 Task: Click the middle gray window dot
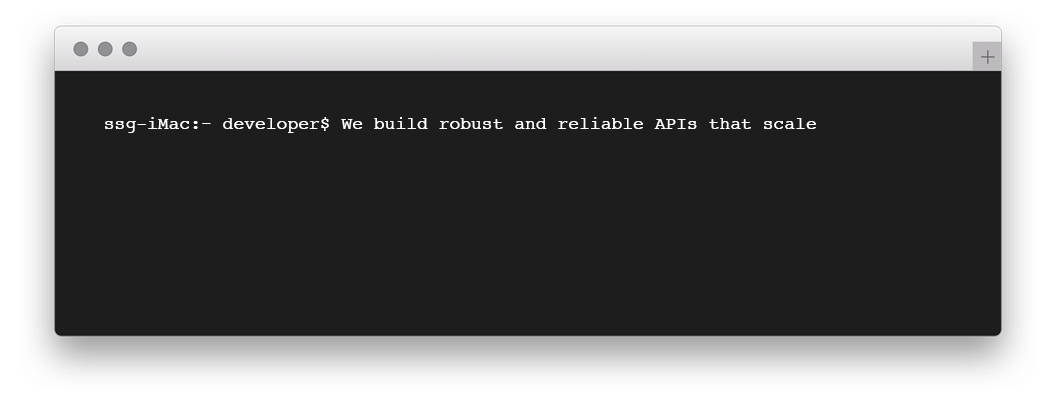click(x=105, y=49)
